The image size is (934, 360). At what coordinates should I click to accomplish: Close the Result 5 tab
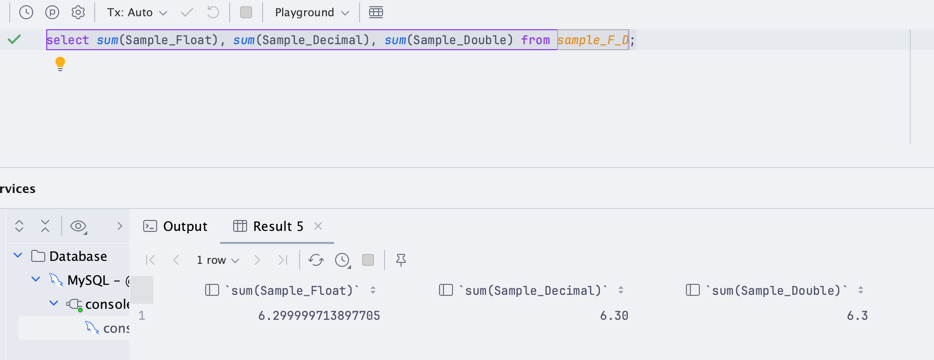[318, 226]
